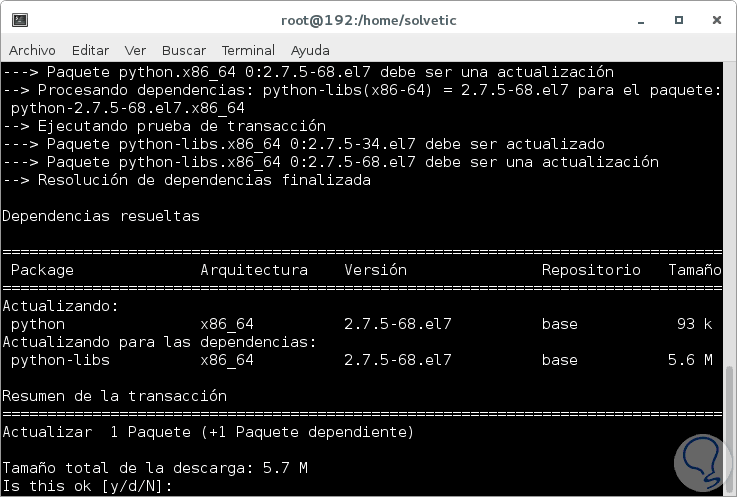The height and width of the screenshot is (497, 737).
Task: Click 'base' repository in python-libs row
Action: (559, 360)
